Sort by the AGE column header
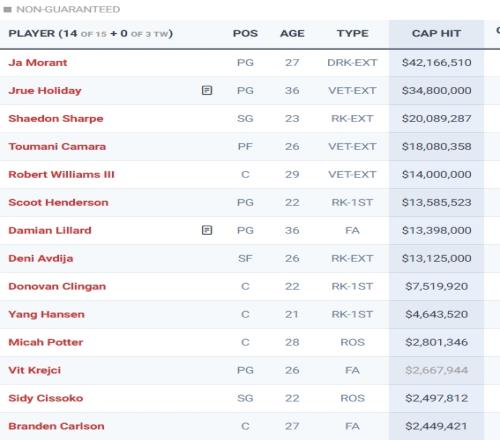Viewport: 500px width, 440px height. coord(292,33)
